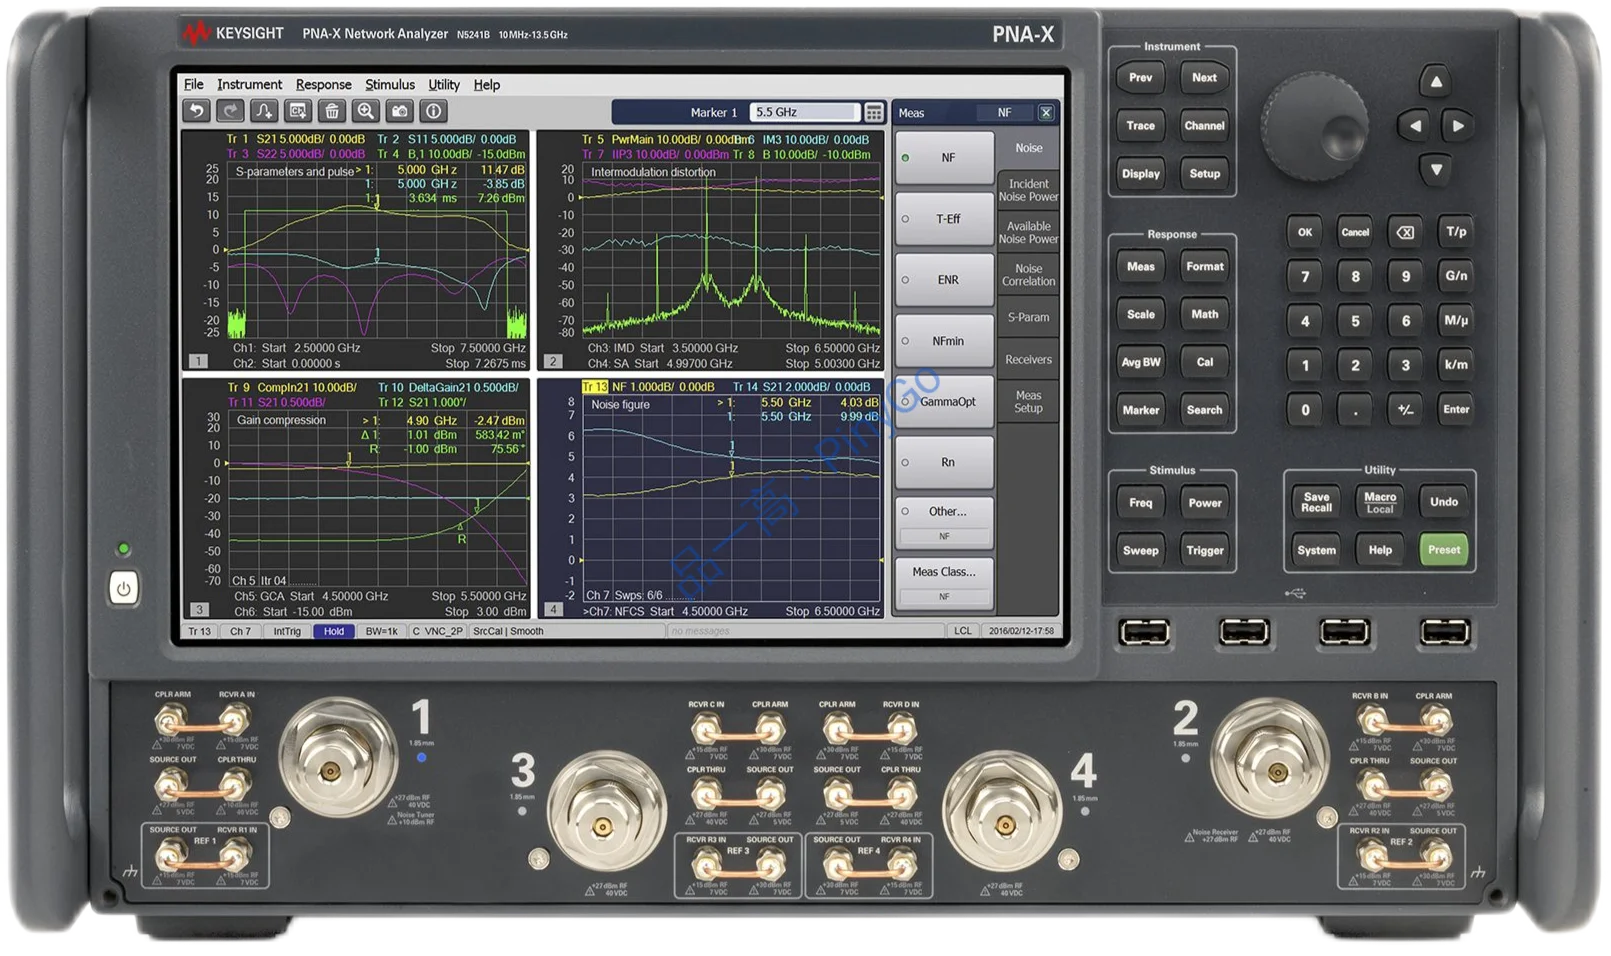Click window number 3 indicator
Image resolution: width=1611 pixels, height=956 pixels.
pyautogui.click(x=198, y=609)
